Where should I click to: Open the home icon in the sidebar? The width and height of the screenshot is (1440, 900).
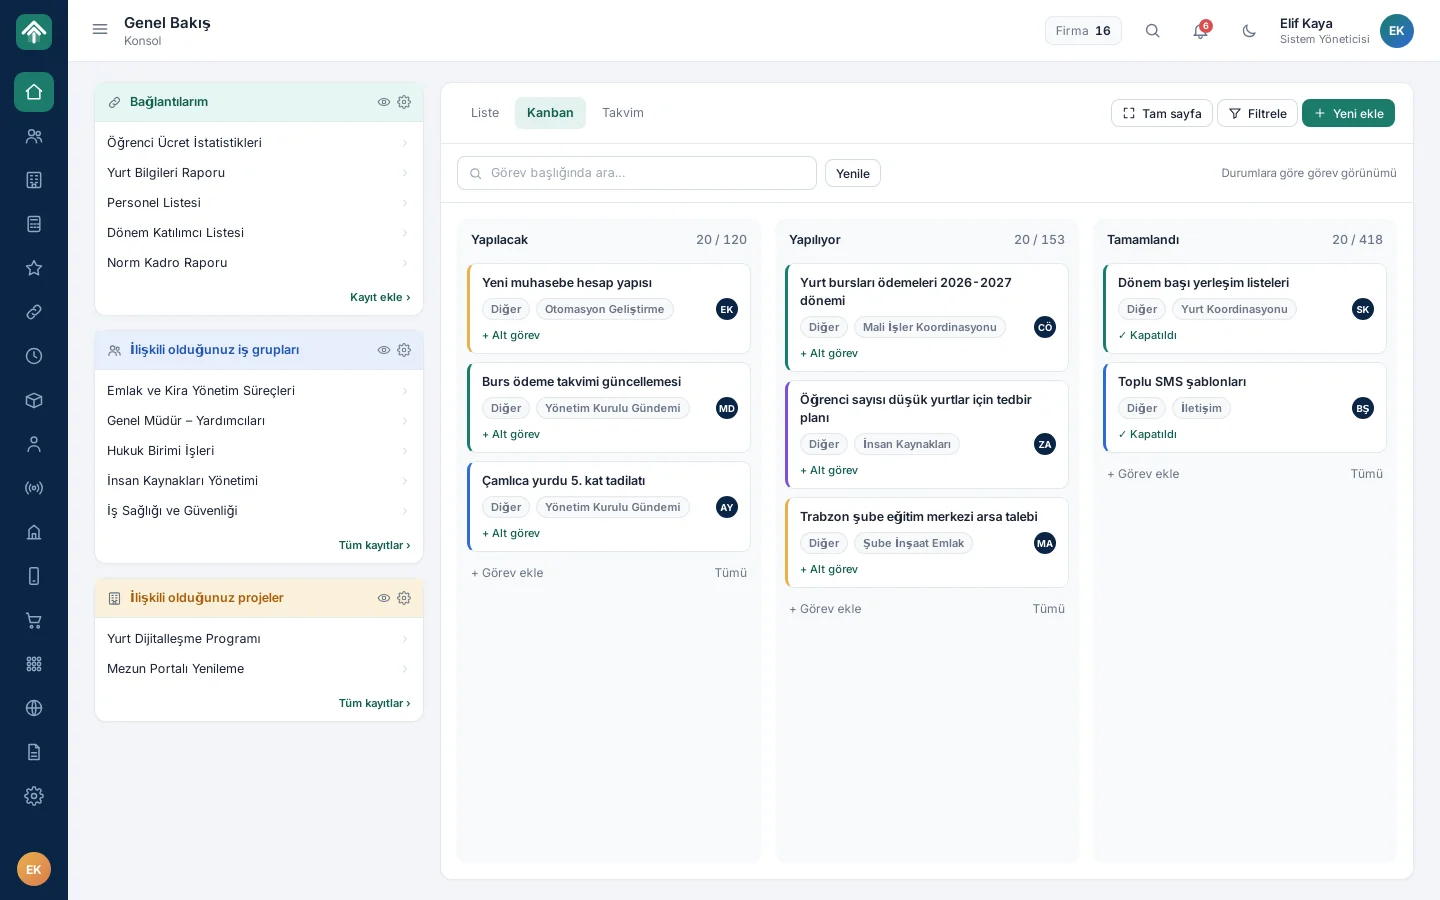pos(34,92)
